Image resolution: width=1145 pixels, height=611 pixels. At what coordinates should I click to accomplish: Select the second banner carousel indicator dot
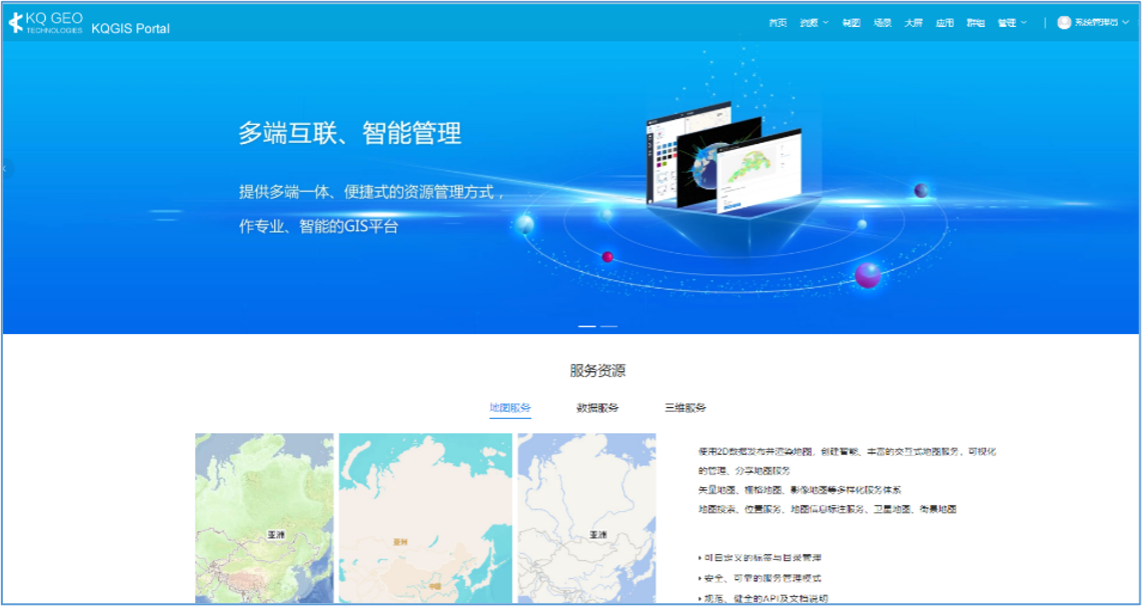coord(609,326)
